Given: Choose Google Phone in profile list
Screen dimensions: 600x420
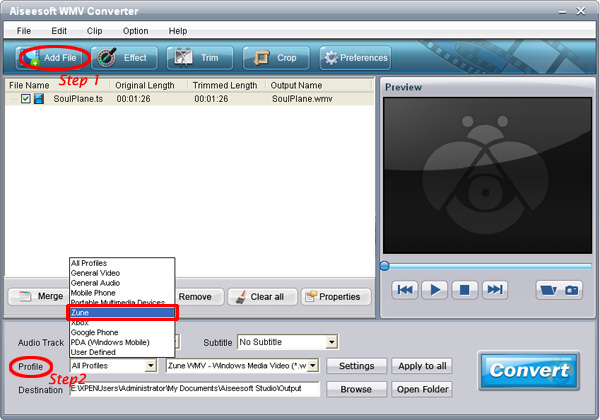Looking at the screenshot, I should [97, 333].
